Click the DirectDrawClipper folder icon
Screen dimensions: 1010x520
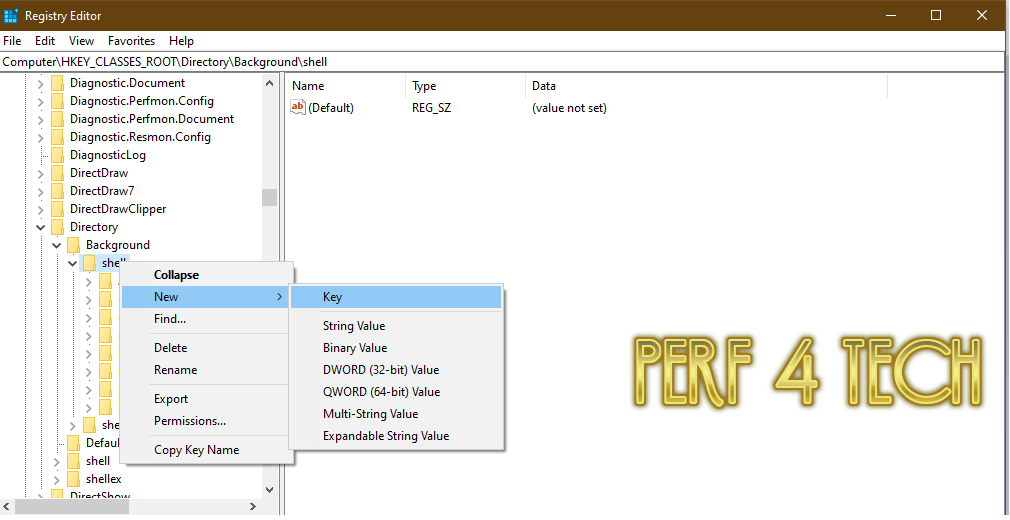(57, 209)
